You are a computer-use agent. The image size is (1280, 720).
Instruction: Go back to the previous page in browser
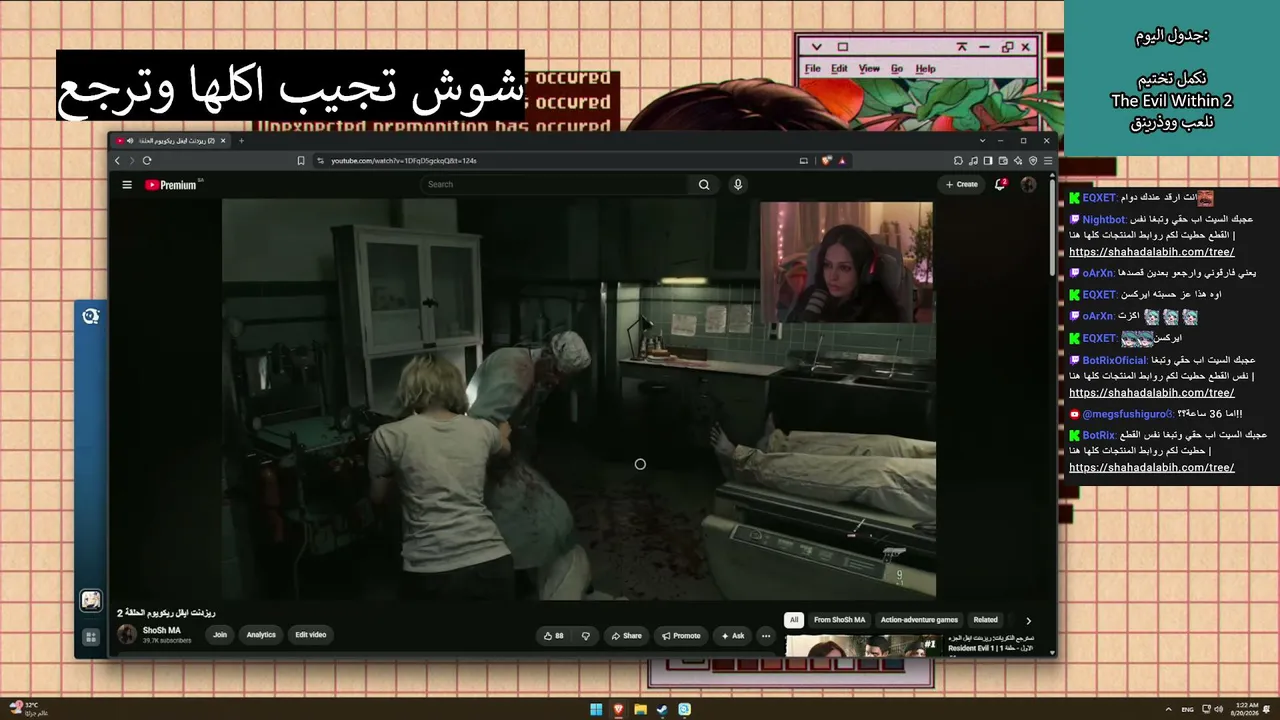pyautogui.click(x=117, y=160)
